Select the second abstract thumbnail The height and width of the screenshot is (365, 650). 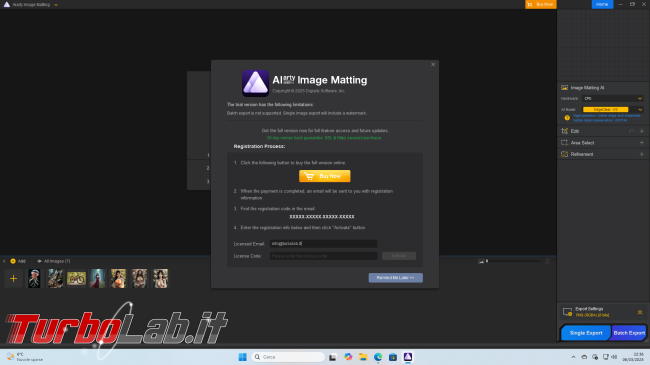[x=55, y=278]
